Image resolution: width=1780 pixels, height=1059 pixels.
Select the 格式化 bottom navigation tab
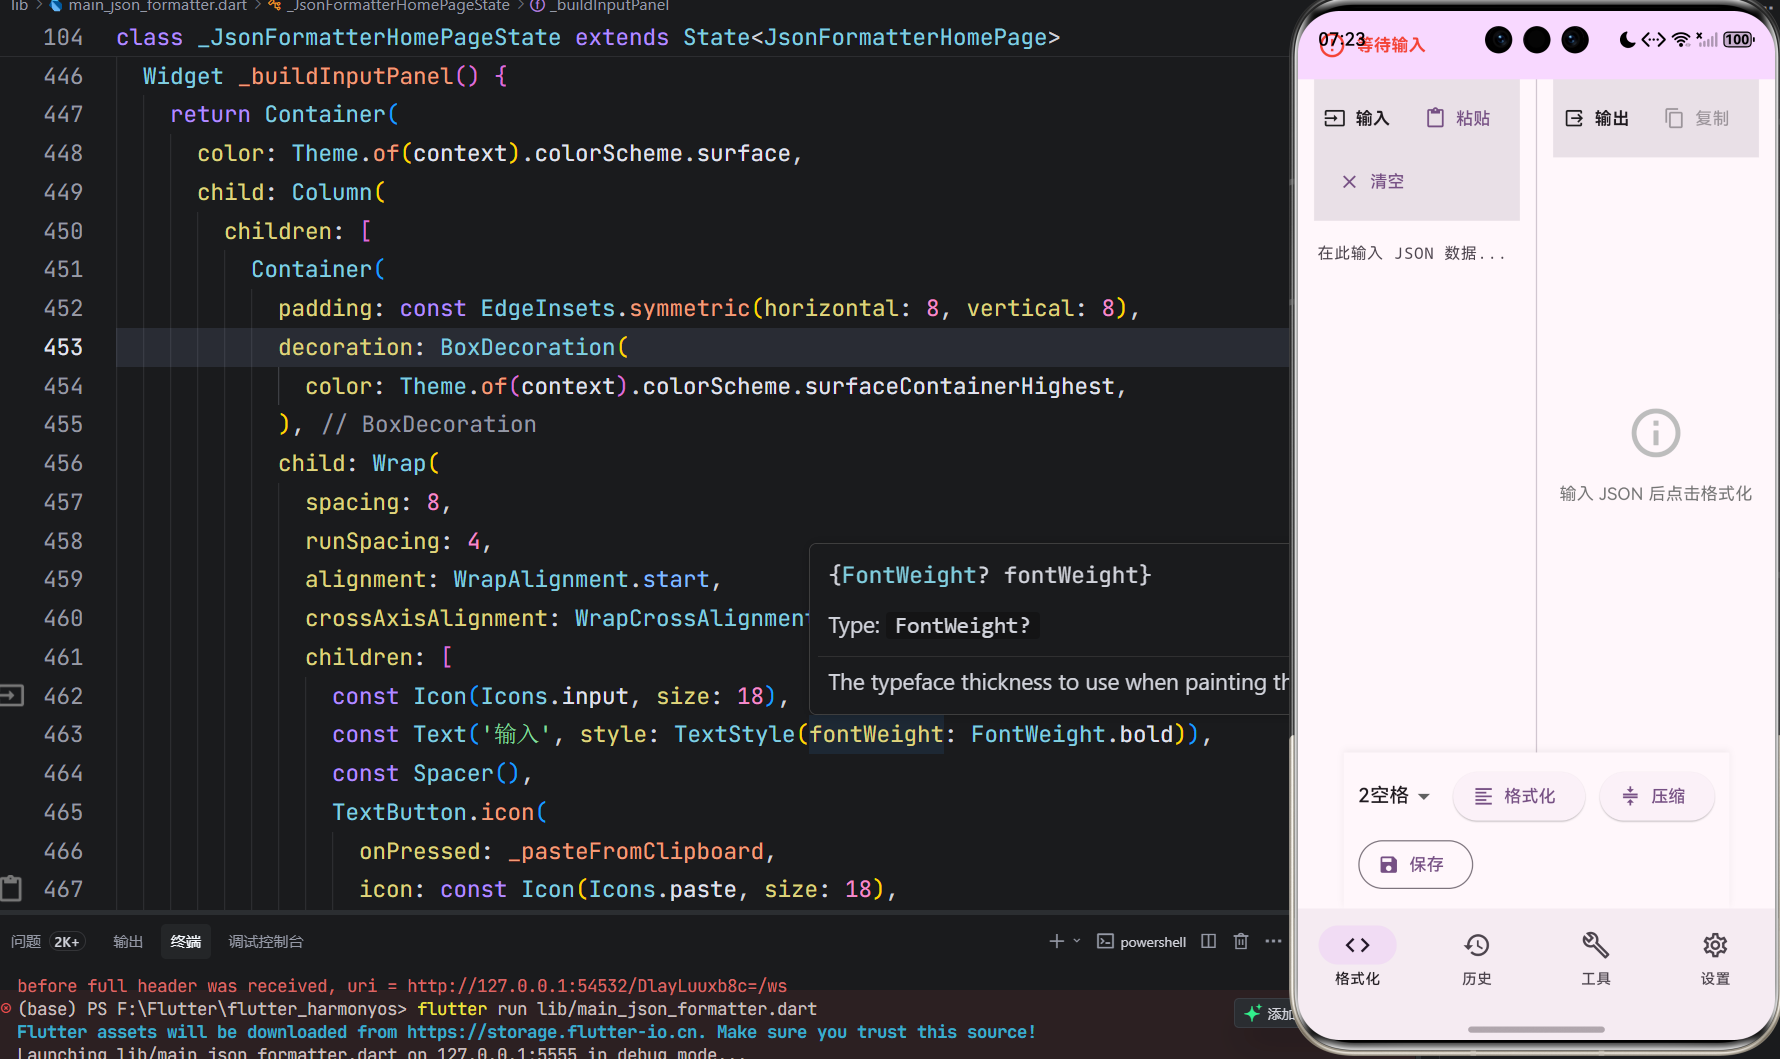click(1357, 957)
